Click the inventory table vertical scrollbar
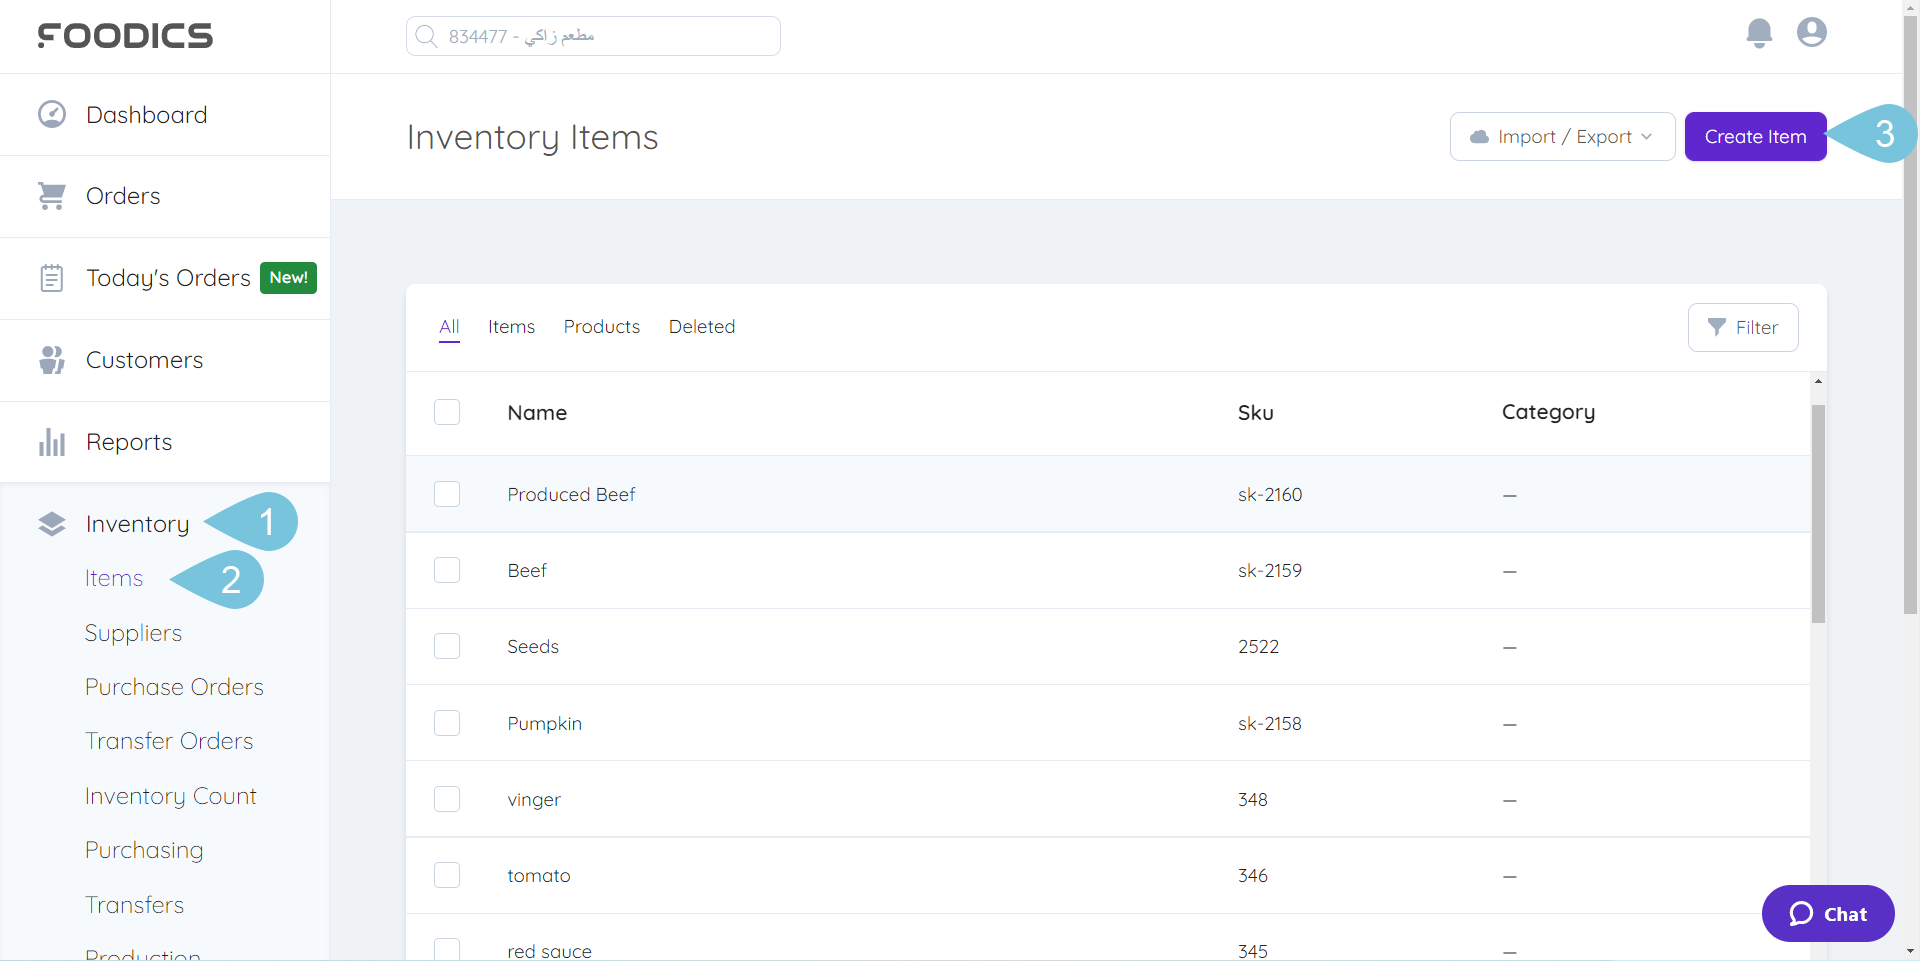This screenshot has width=1920, height=961. point(1818,514)
